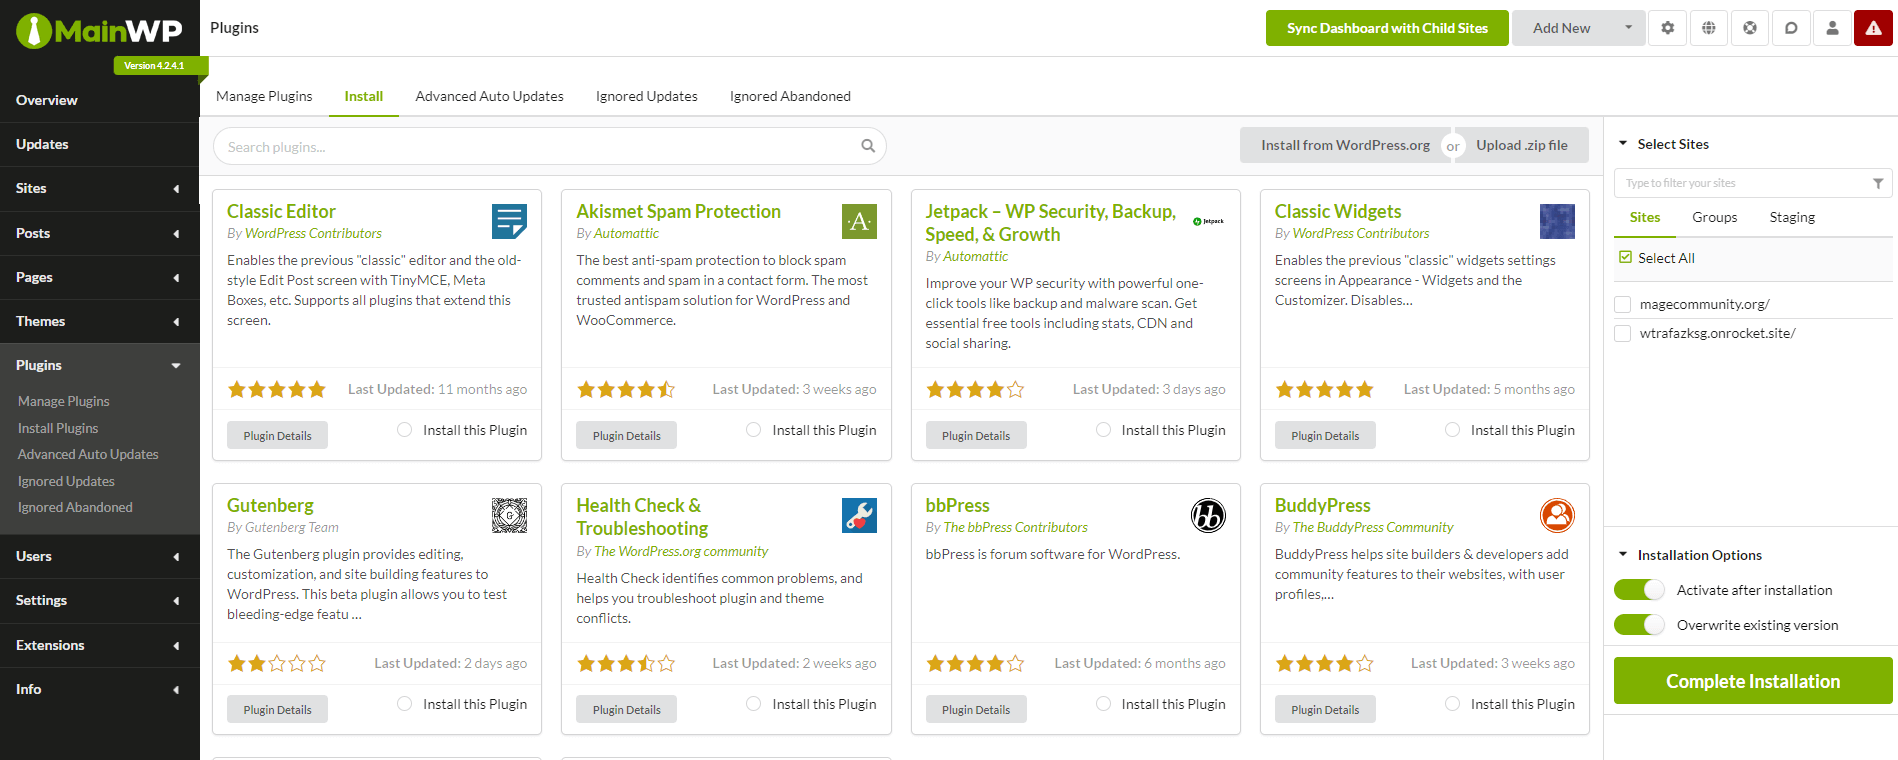The image size is (1898, 760).
Task: Click the Akismet Spam Protection plugin icon
Action: pyautogui.click(x=859, y=221)
